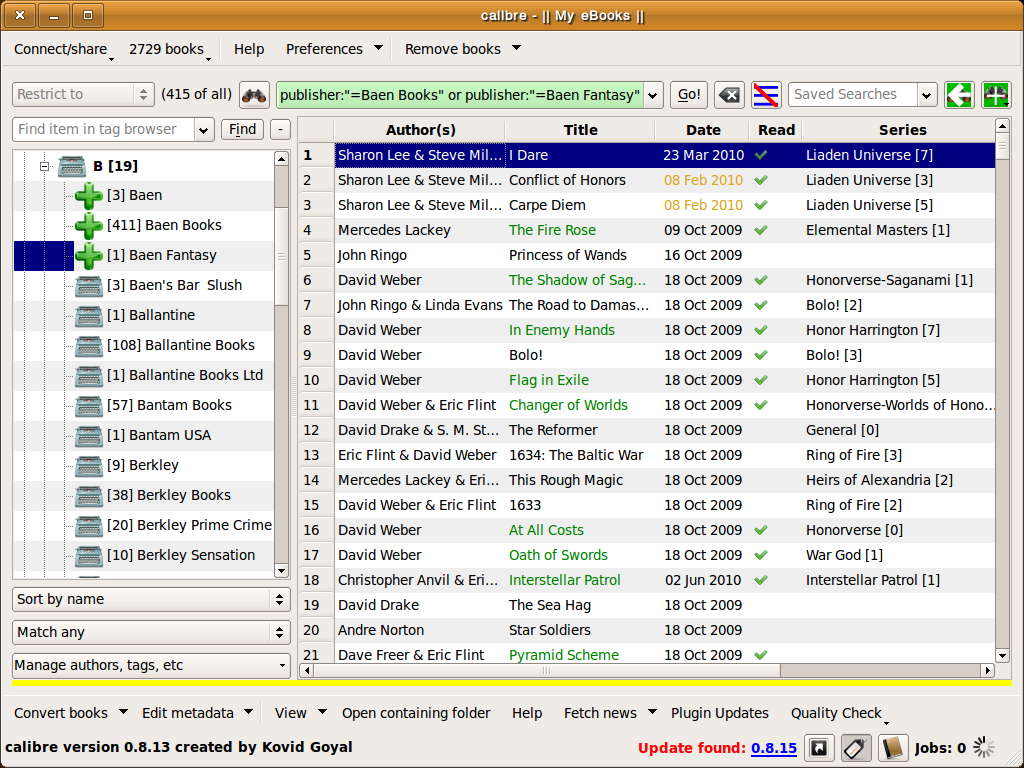
Task: Click the Jobs spinner indicator
Action: click(984, 748)
